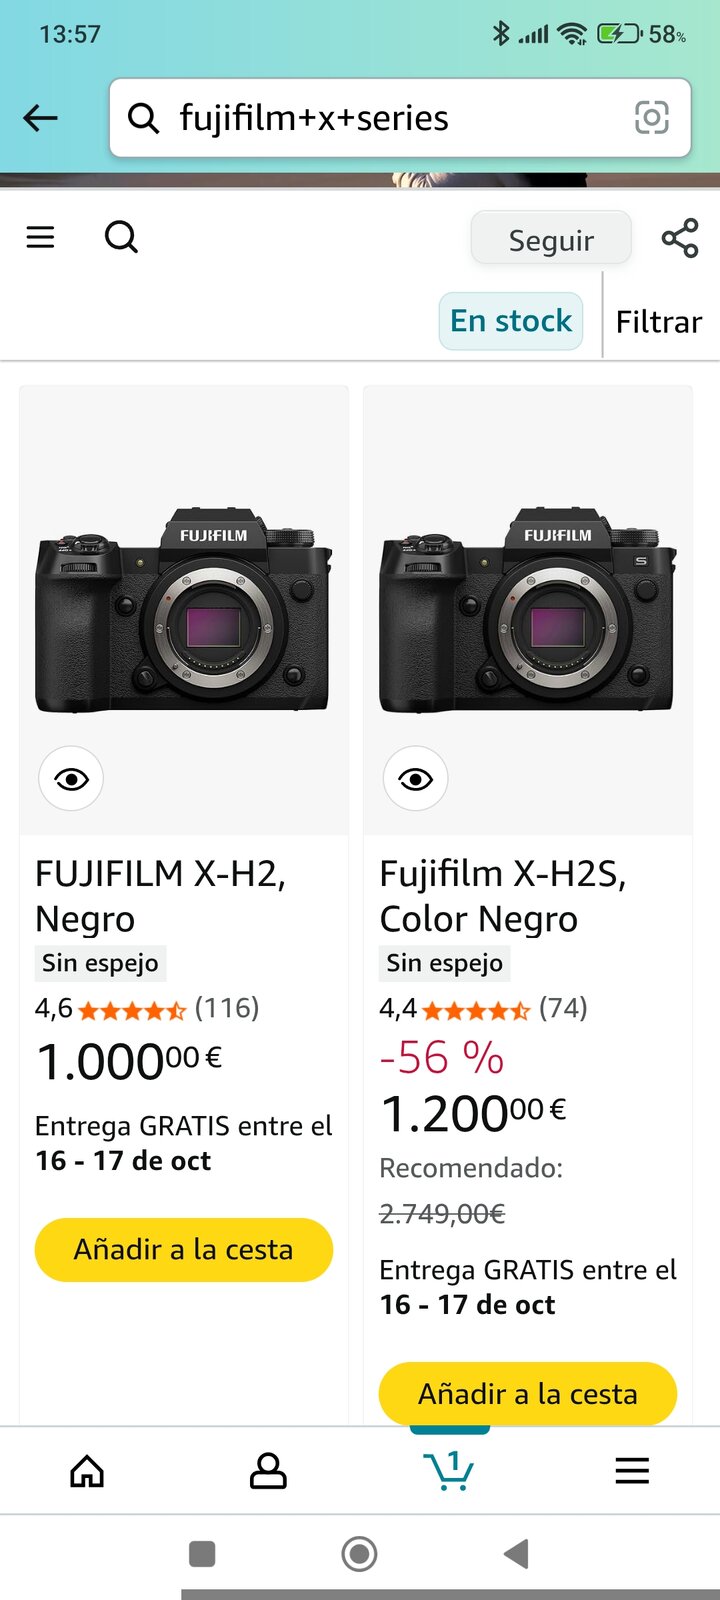Follow the store with Seguir

[x=551, y=240]
